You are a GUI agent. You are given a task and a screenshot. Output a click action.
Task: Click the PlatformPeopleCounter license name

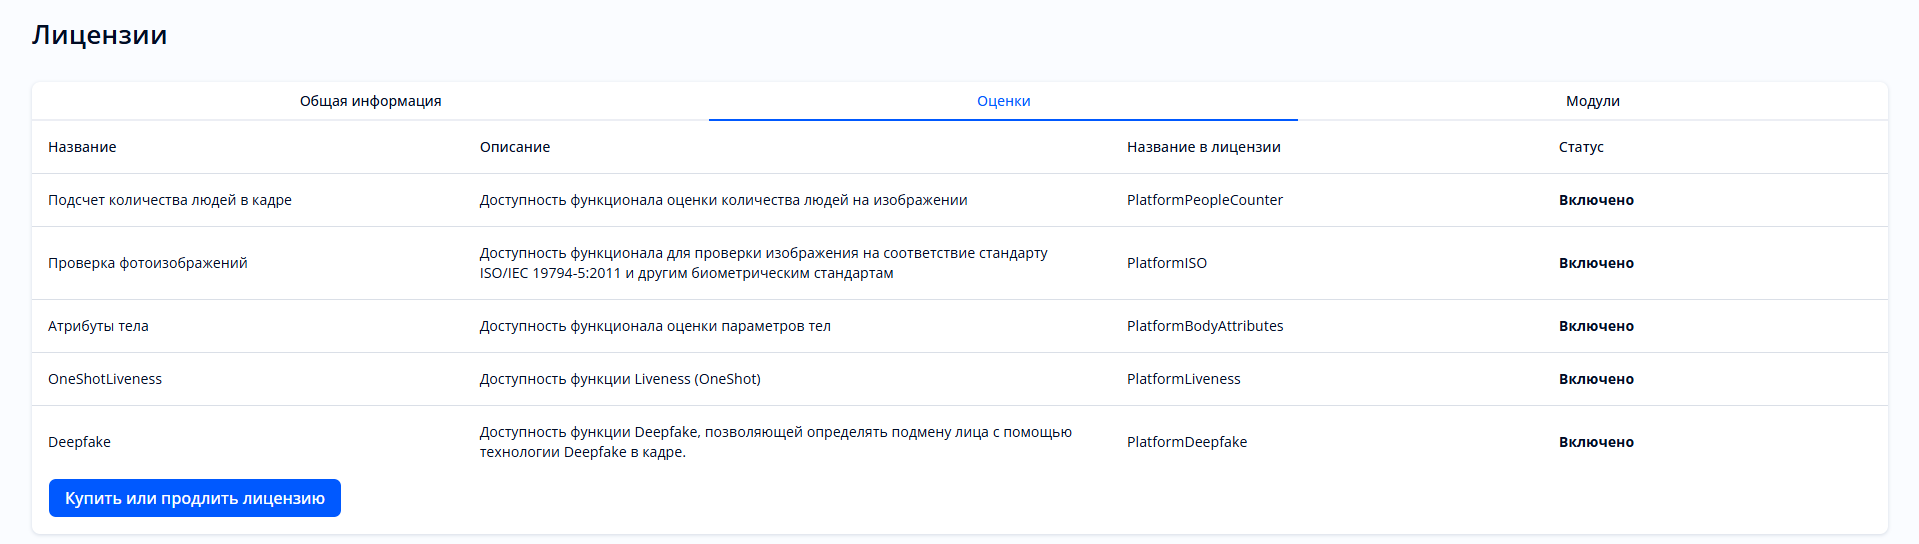point(1204,200)
